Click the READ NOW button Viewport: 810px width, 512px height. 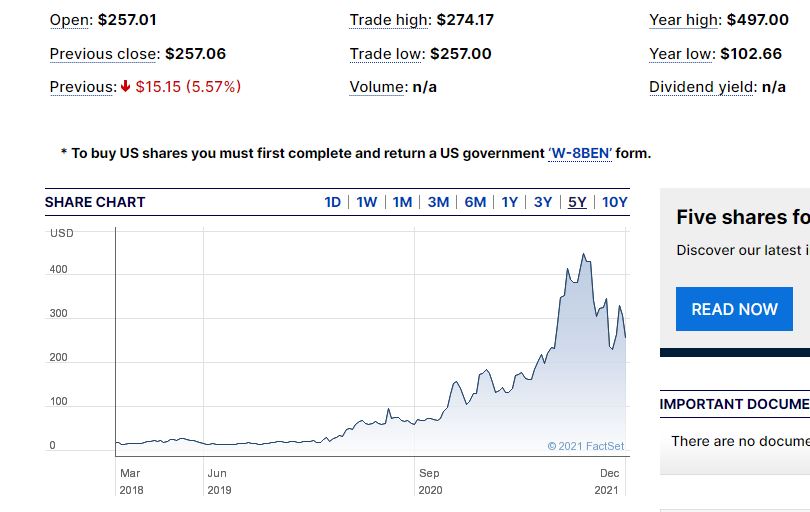[x=734, y=309]
